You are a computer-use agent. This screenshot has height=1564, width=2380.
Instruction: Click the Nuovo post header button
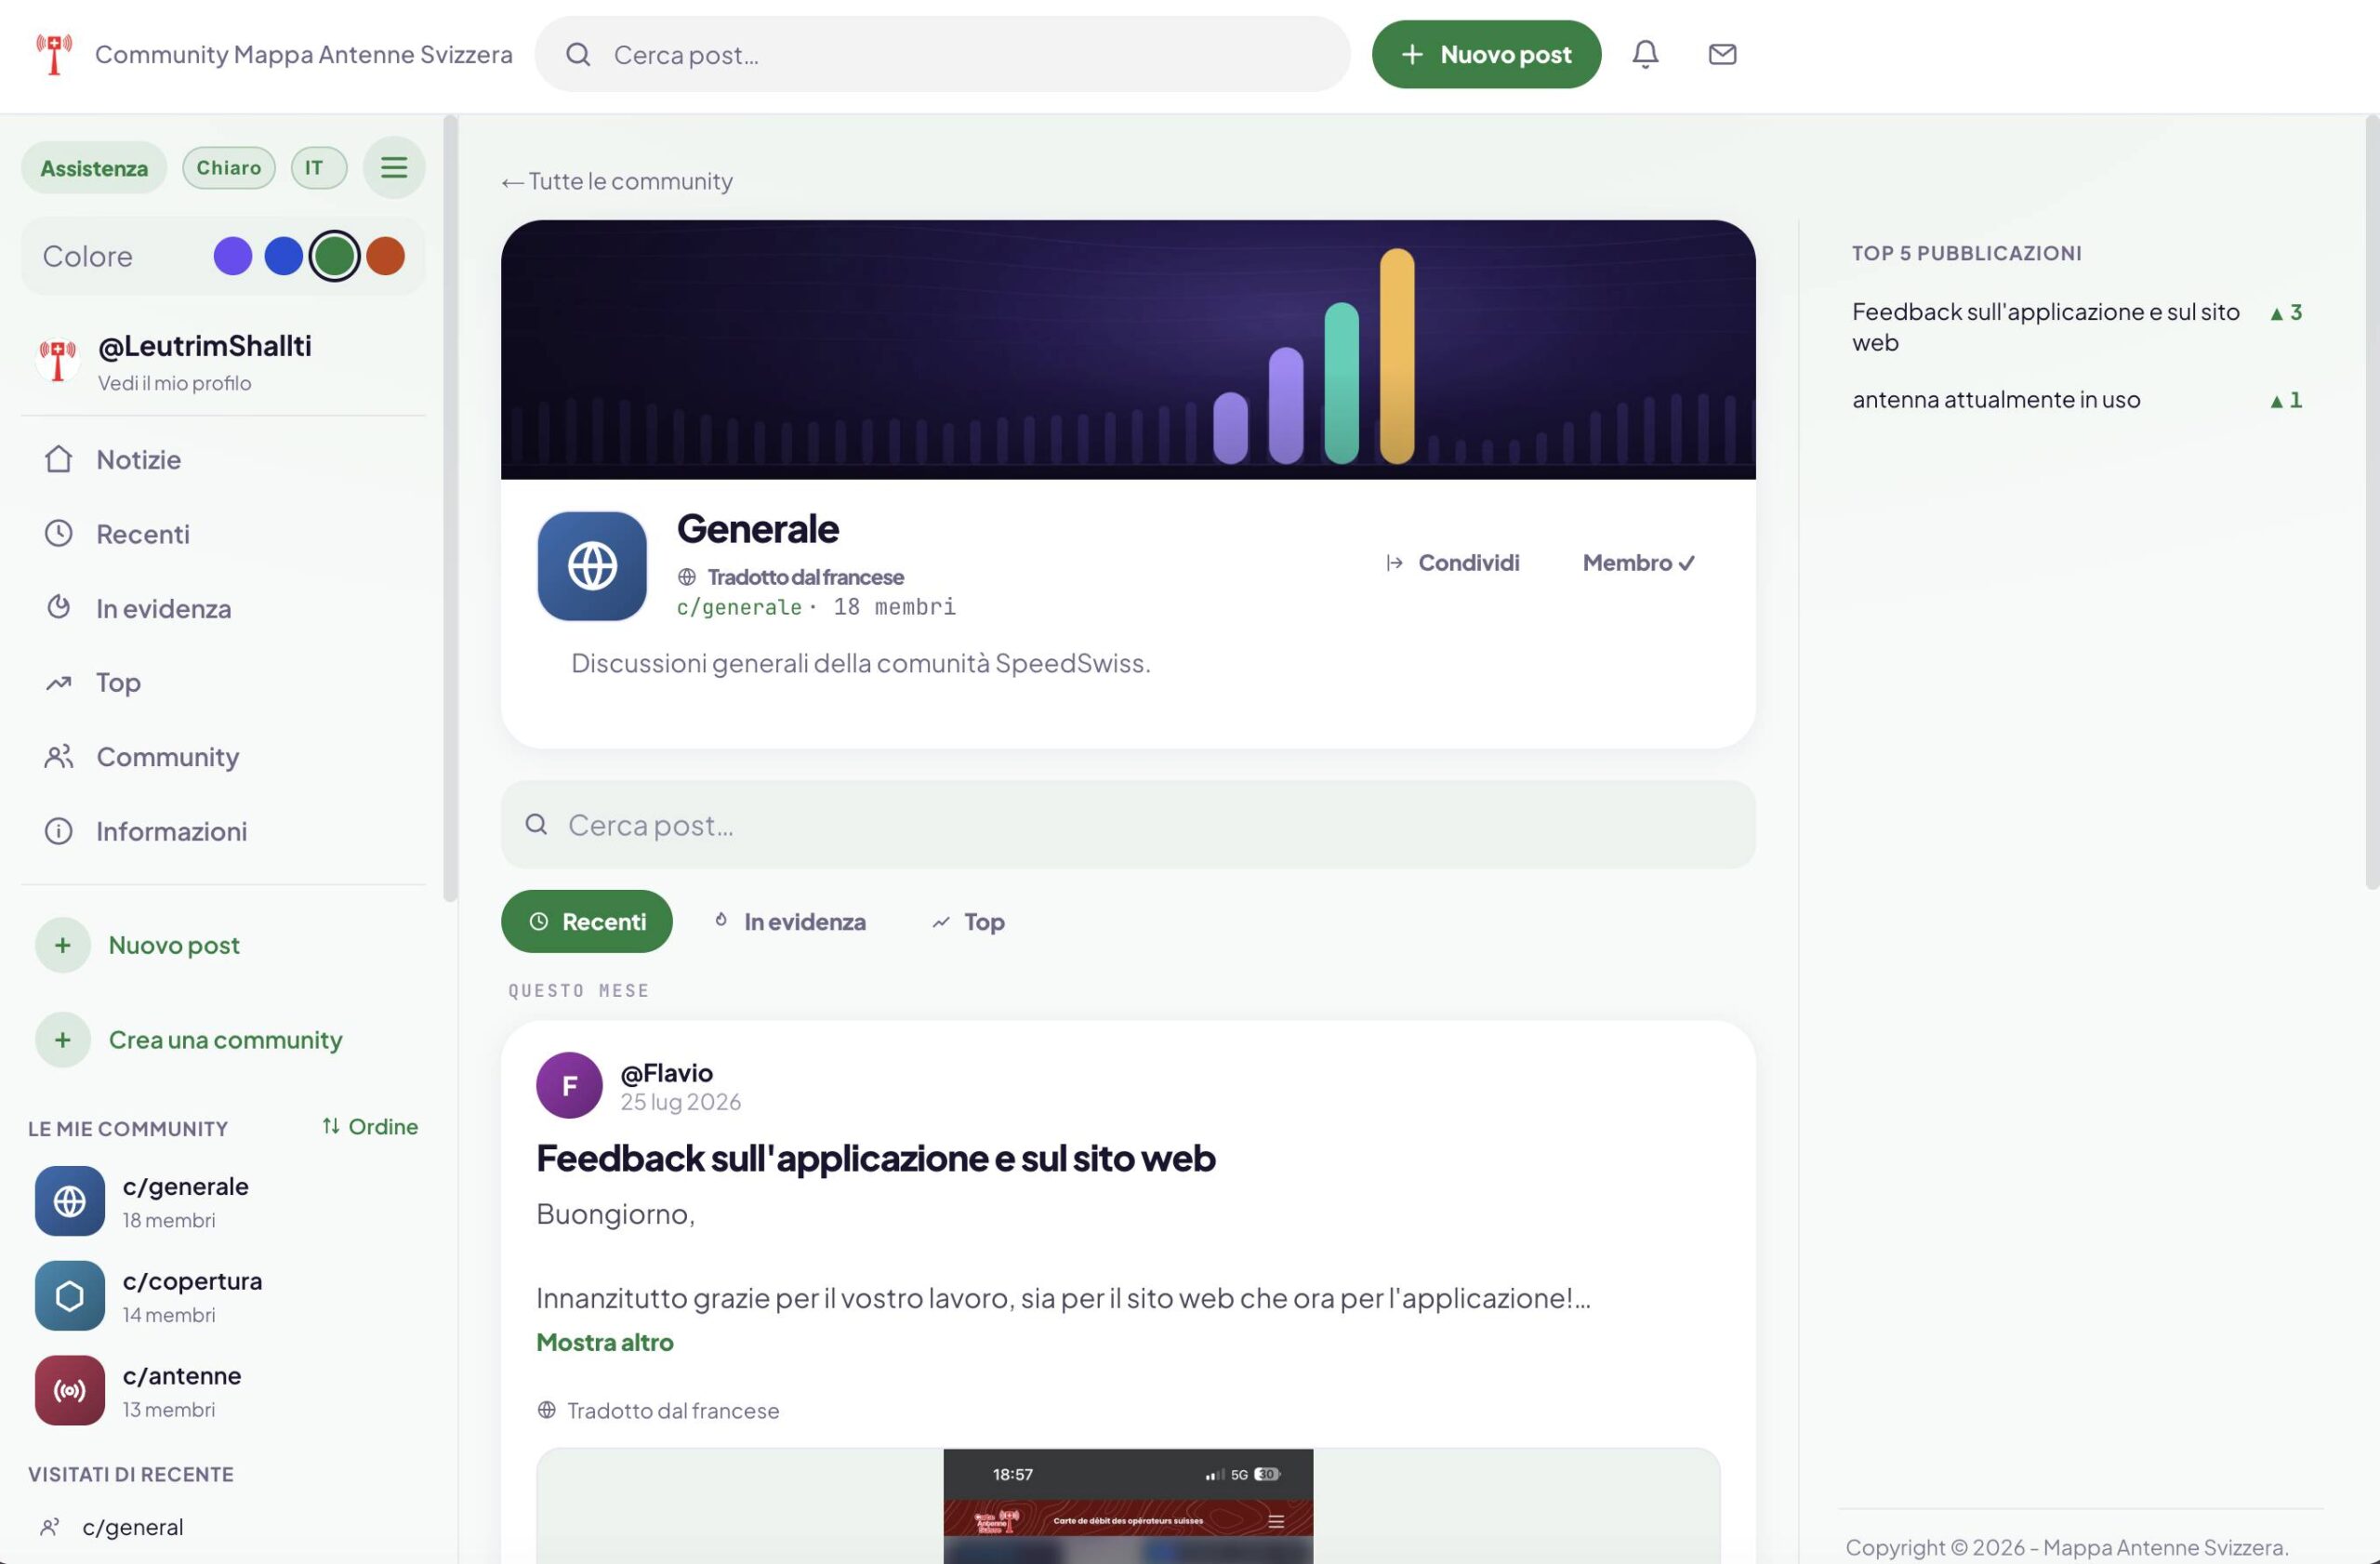click(1486, 54)
